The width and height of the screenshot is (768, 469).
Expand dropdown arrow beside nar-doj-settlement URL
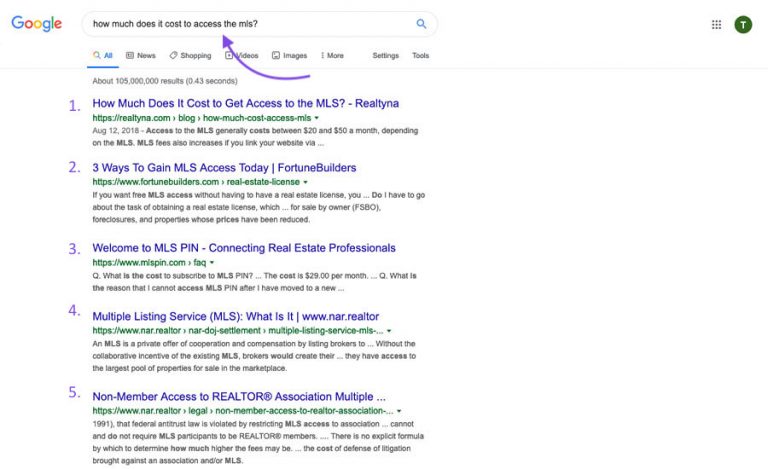[389, 331]
